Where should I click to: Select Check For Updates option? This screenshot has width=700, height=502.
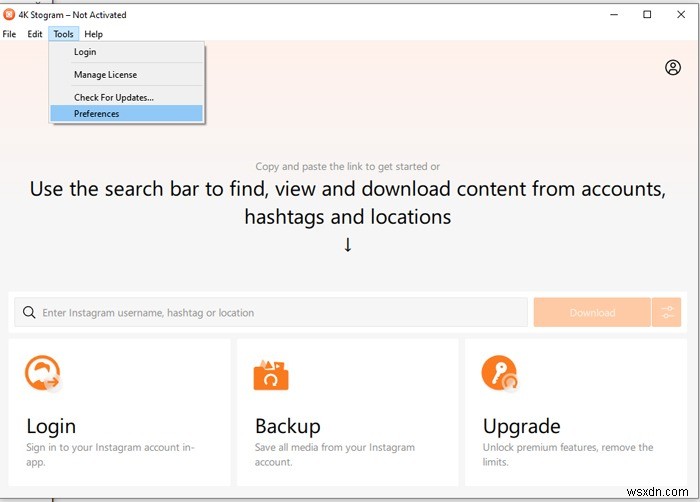113,98
